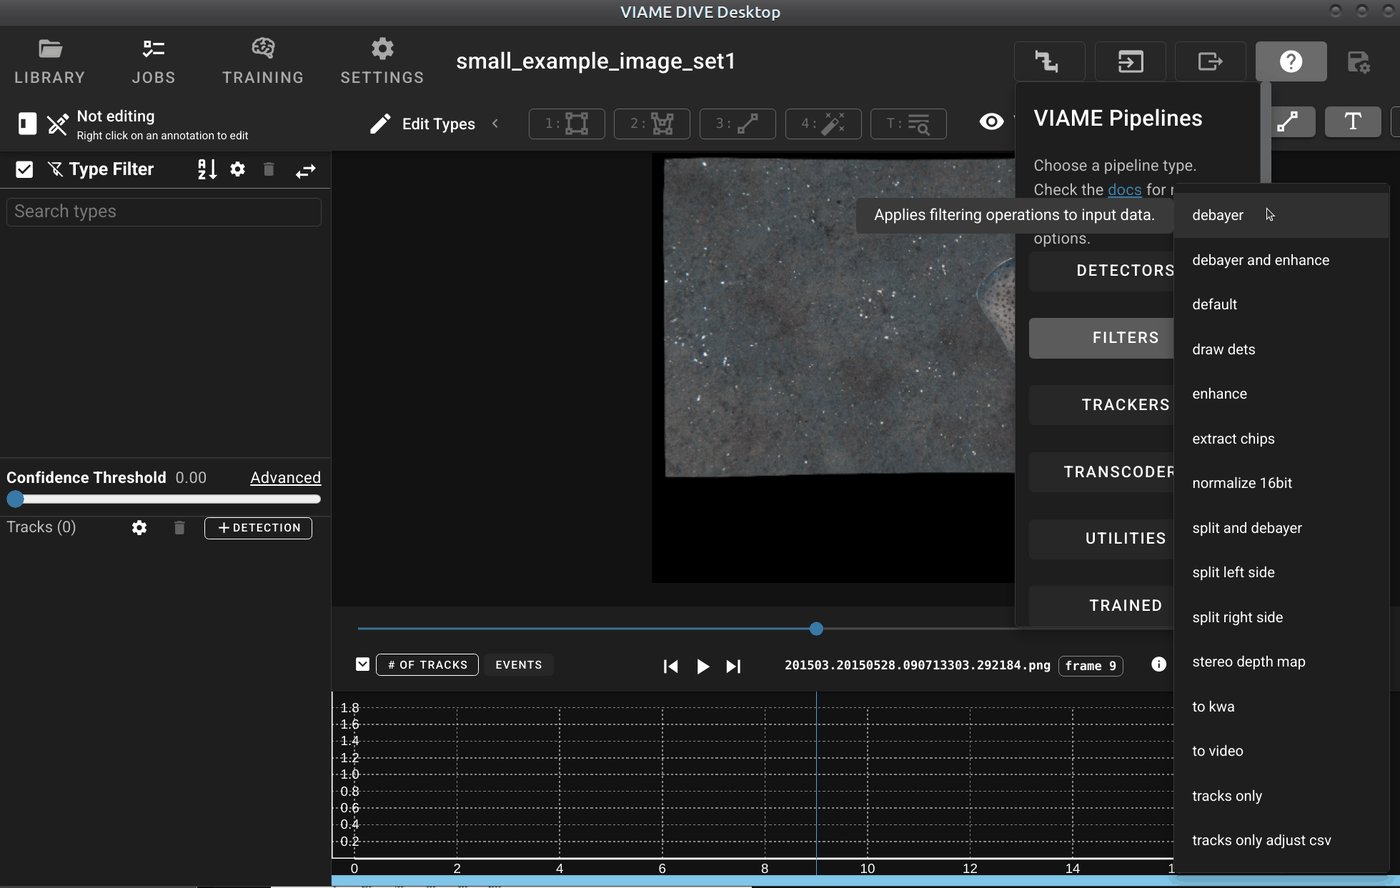Toggle line visibility button in toolbar

[x=1287, y=121]
